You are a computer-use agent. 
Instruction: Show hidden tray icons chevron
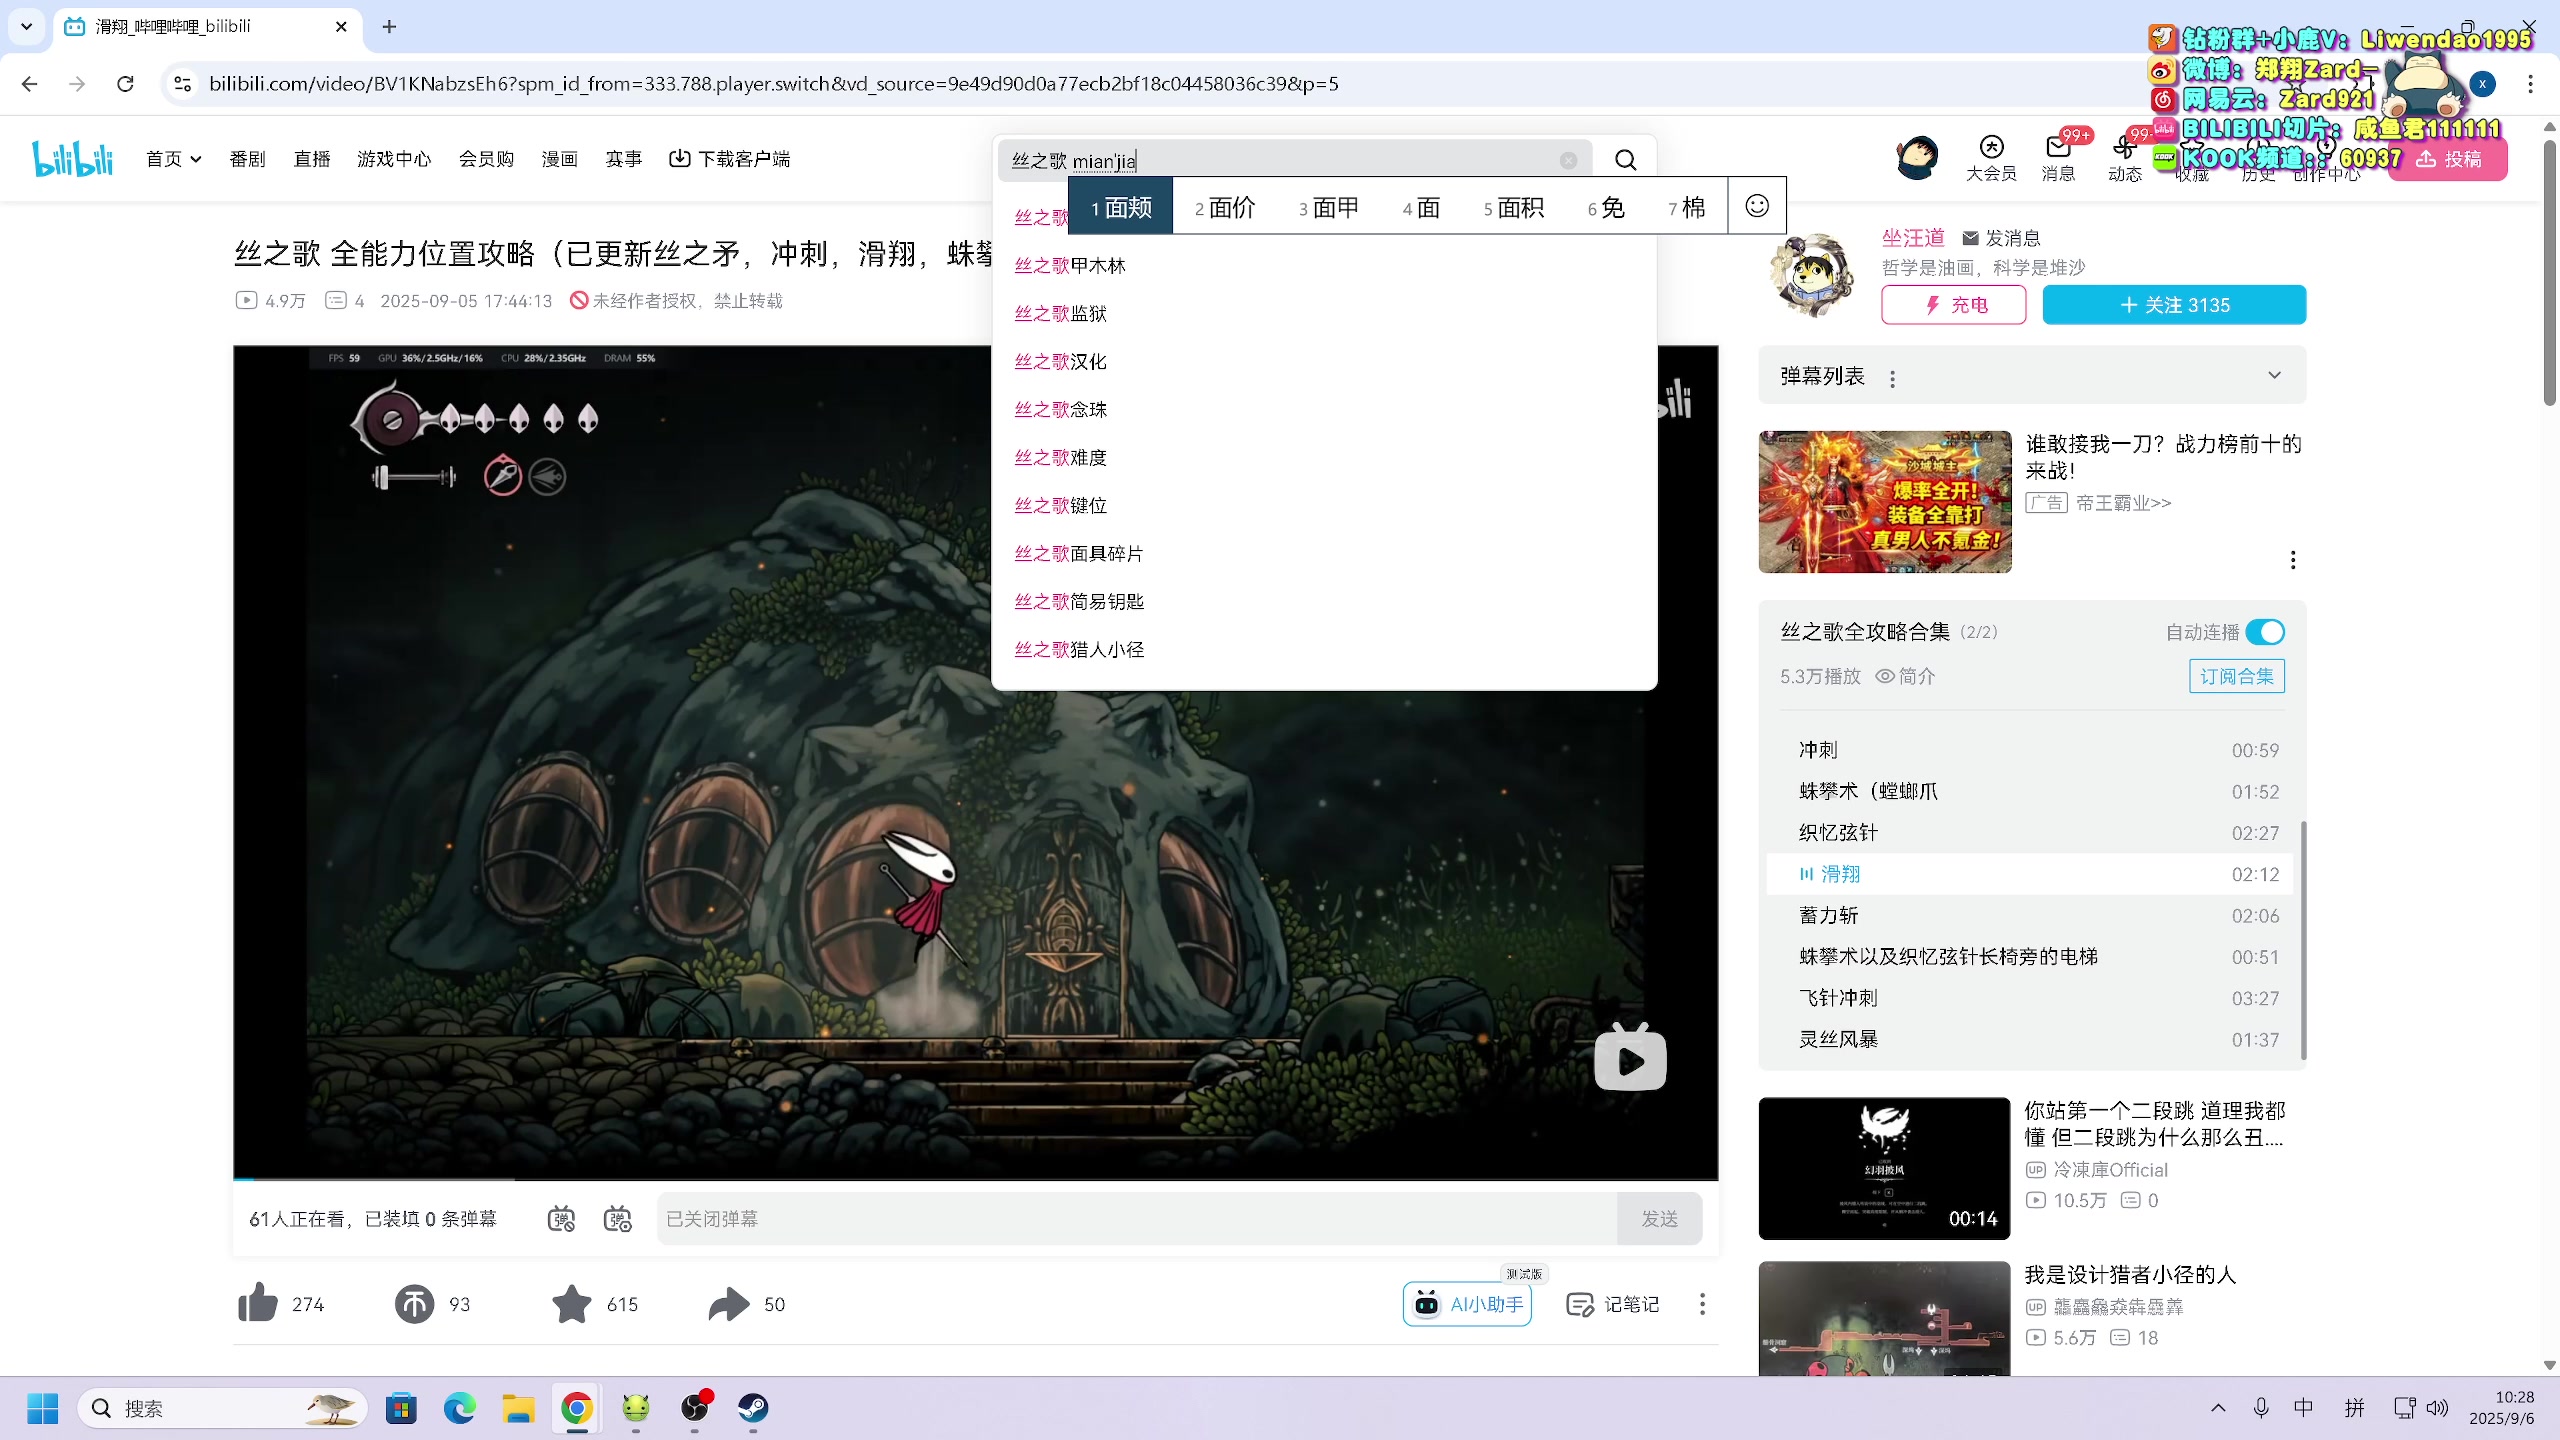[x=2218, y=1408]
